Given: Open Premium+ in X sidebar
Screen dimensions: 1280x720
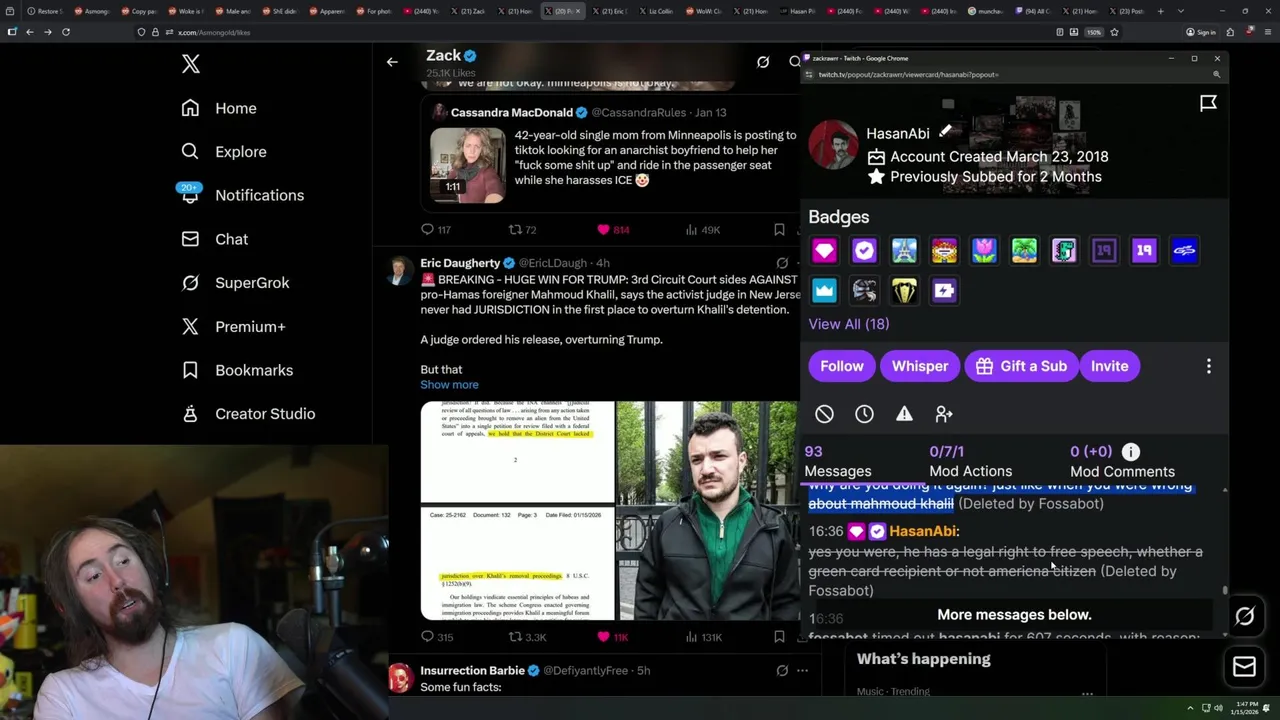Looking at the screenshot, I should click(233, 326).
